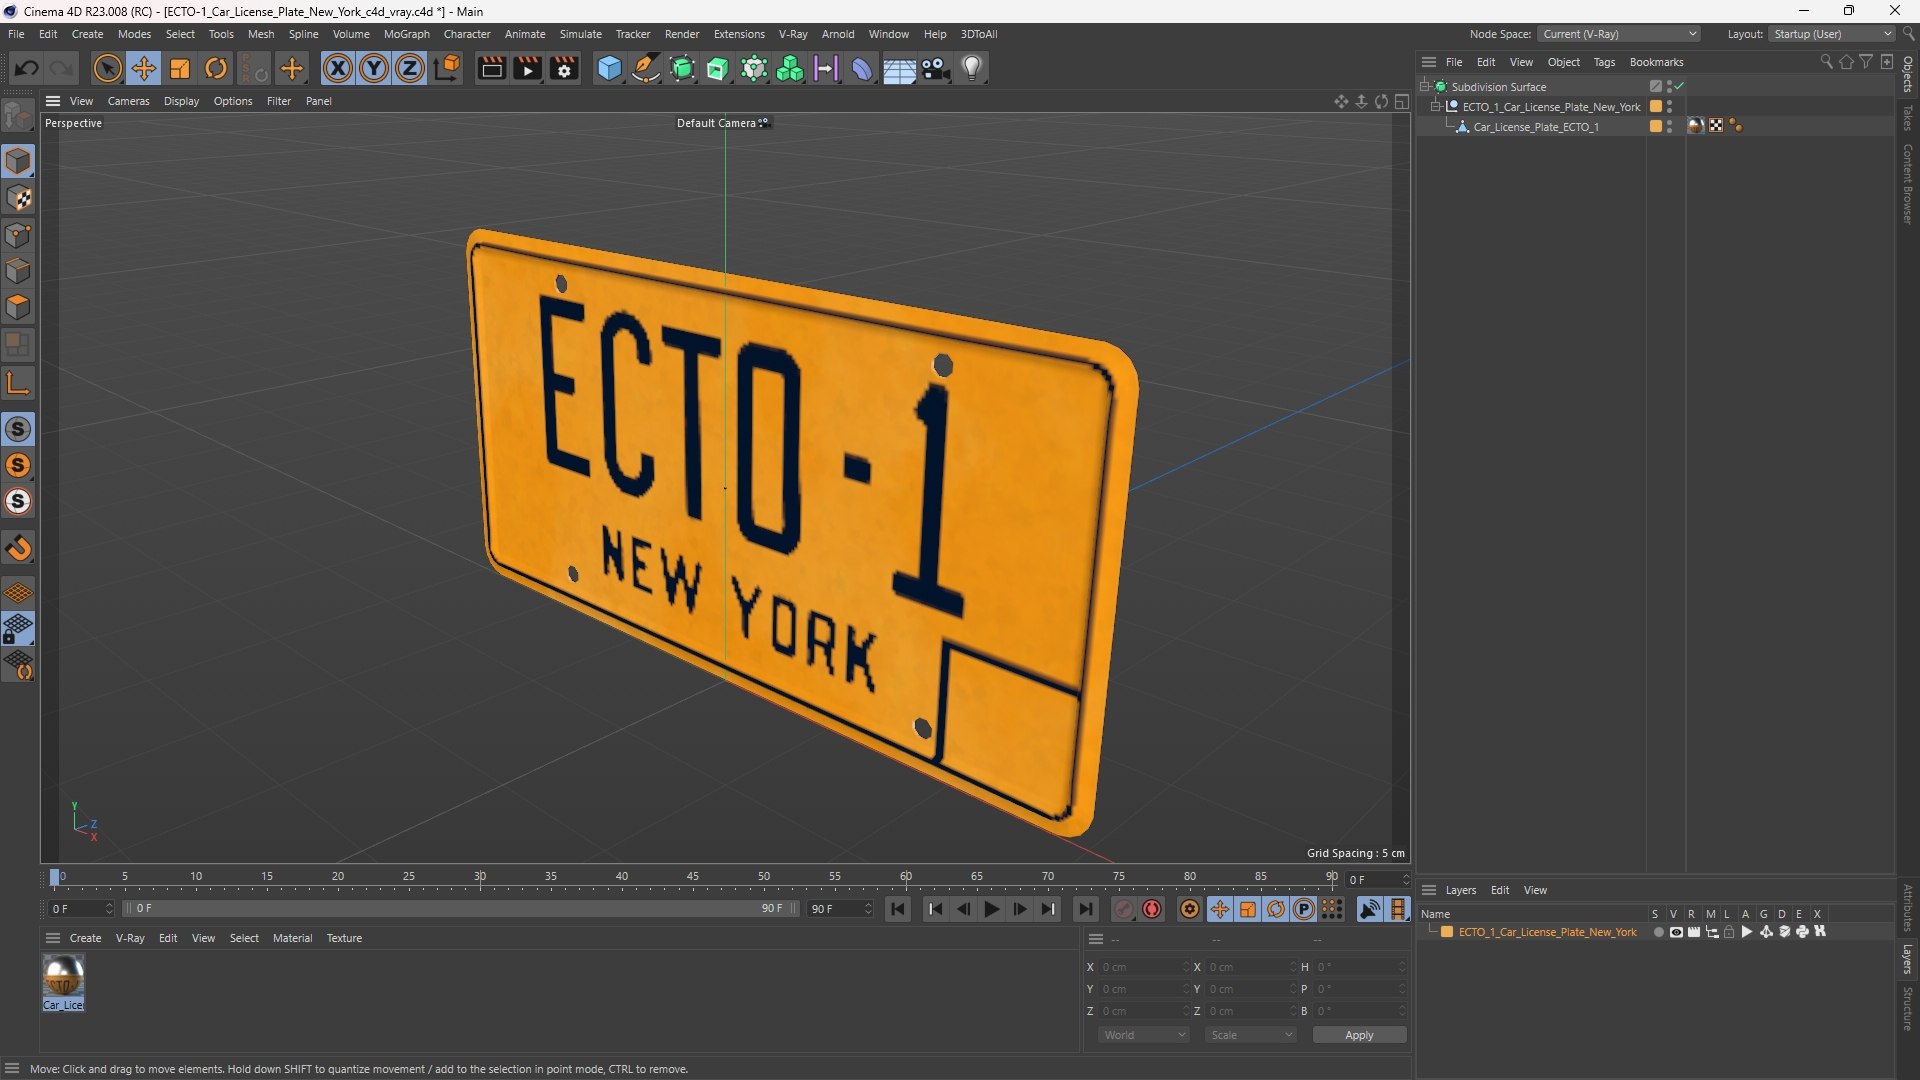The width and height of the screenshot is (1920, 1080).
Task: Toggle Z axis lock
Action: coord(410,68)
